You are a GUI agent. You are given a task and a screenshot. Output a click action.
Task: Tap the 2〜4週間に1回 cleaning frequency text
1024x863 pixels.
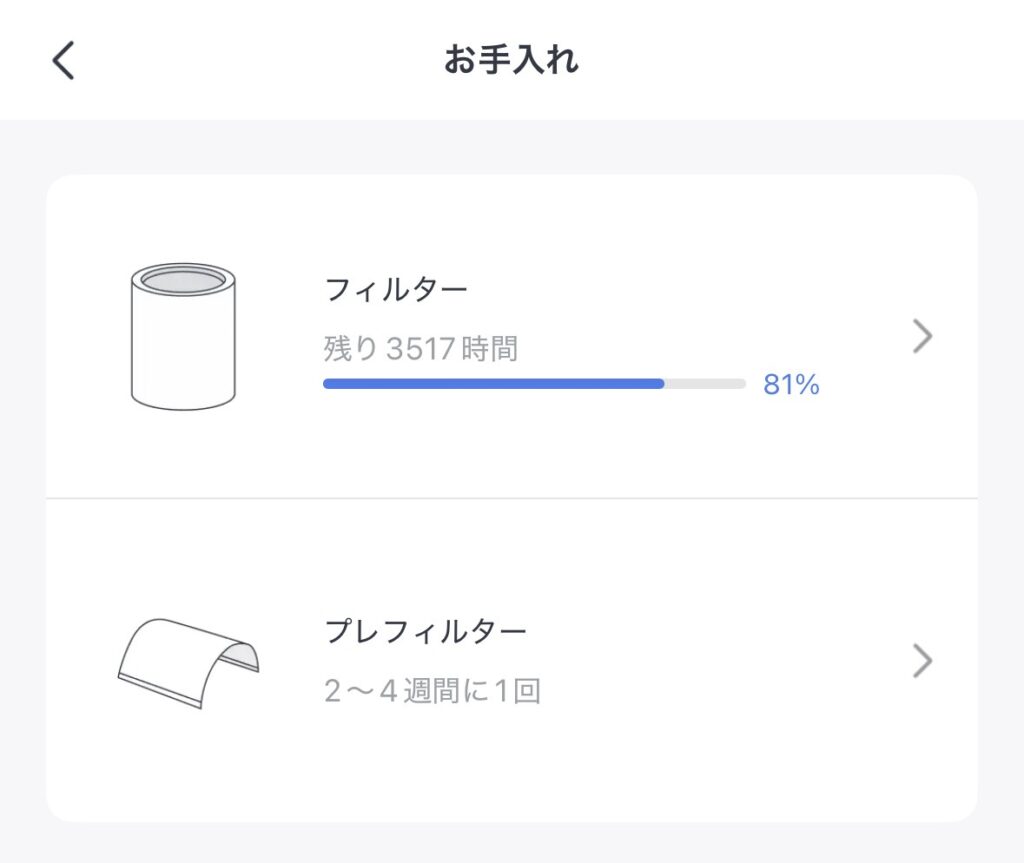(x=432, y=691)
